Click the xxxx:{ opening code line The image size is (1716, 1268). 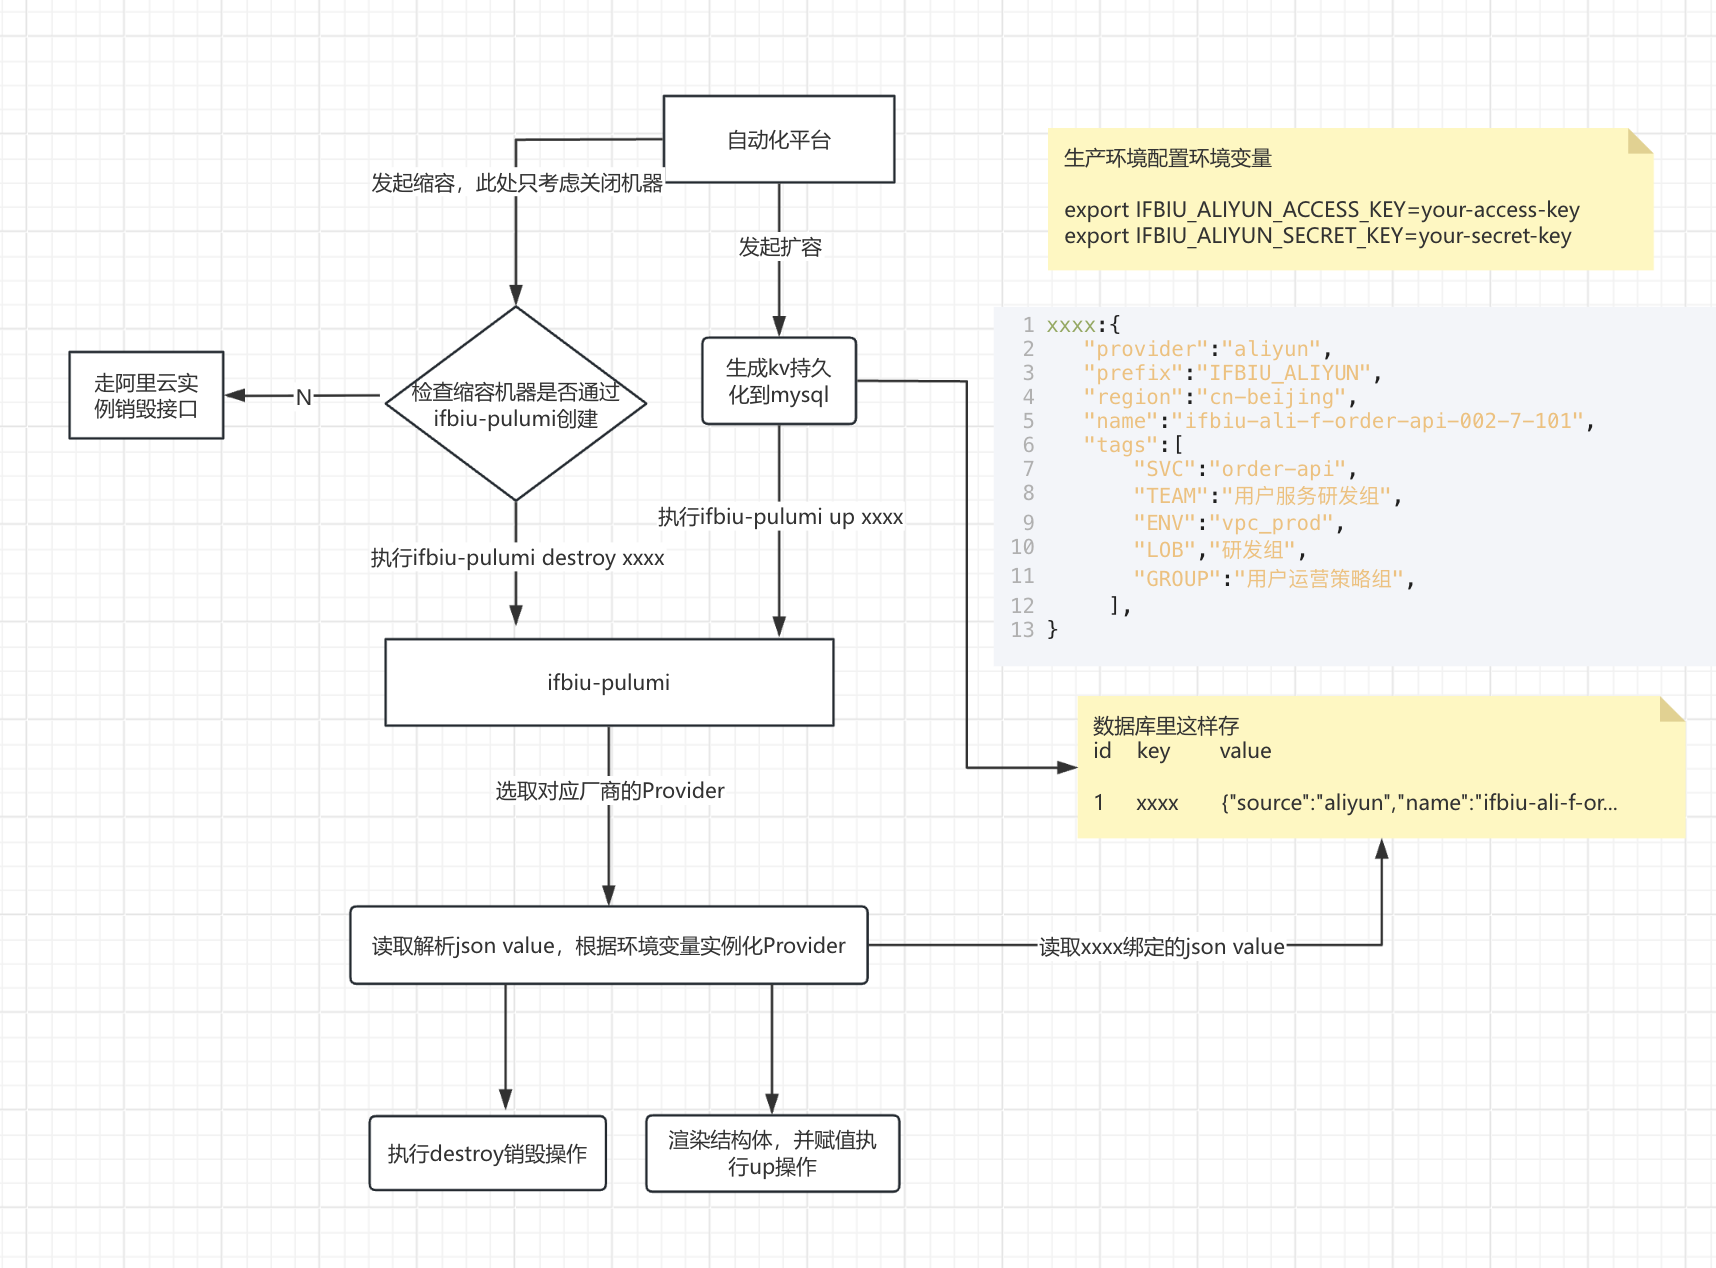(1083, 325)
